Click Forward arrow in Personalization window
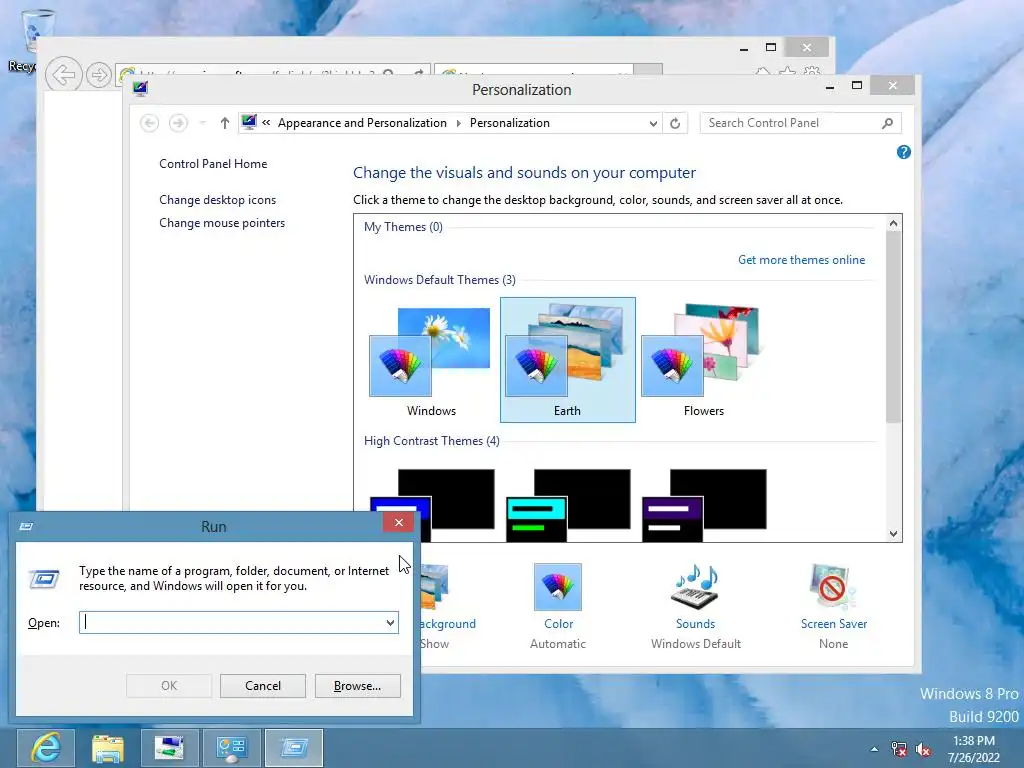 point(178,123)
